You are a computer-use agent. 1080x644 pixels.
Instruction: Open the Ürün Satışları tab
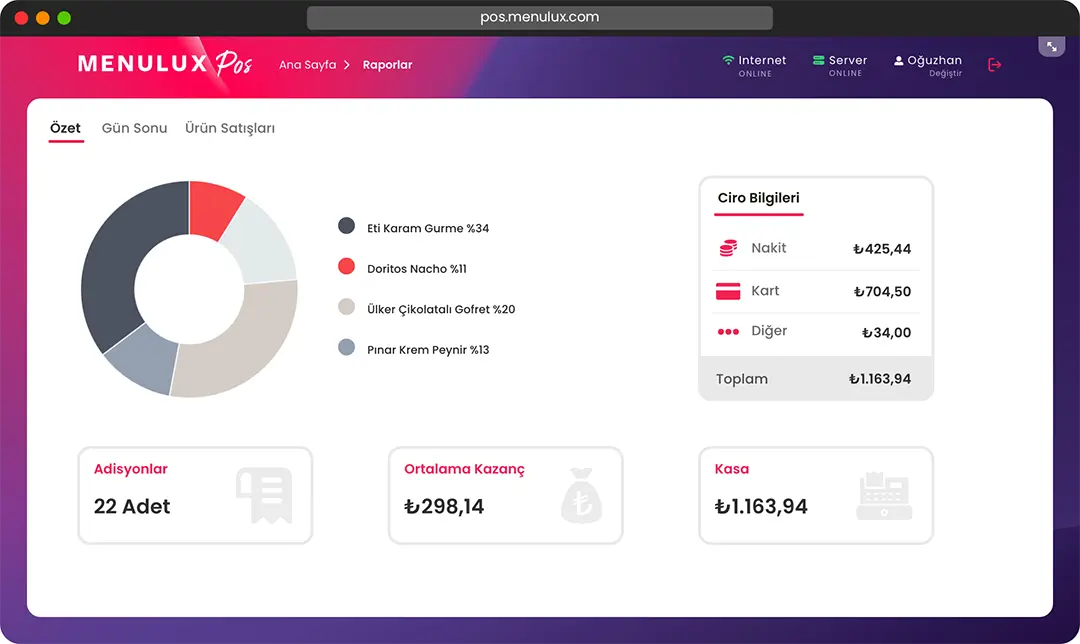(230, 128)
